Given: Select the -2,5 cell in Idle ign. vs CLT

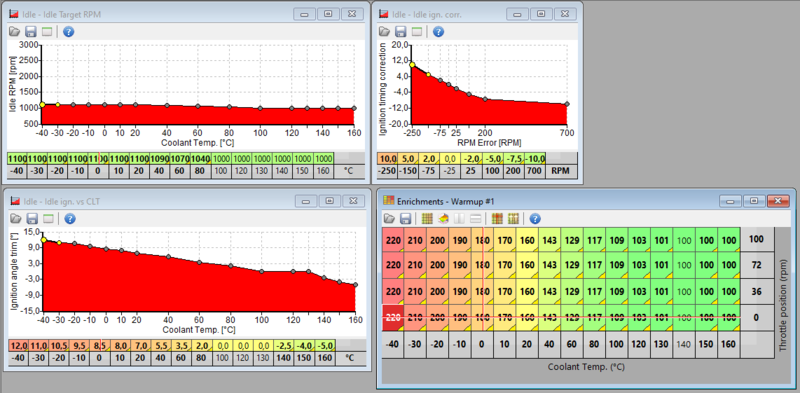Looking at the screenshot, I should point(284,346).
